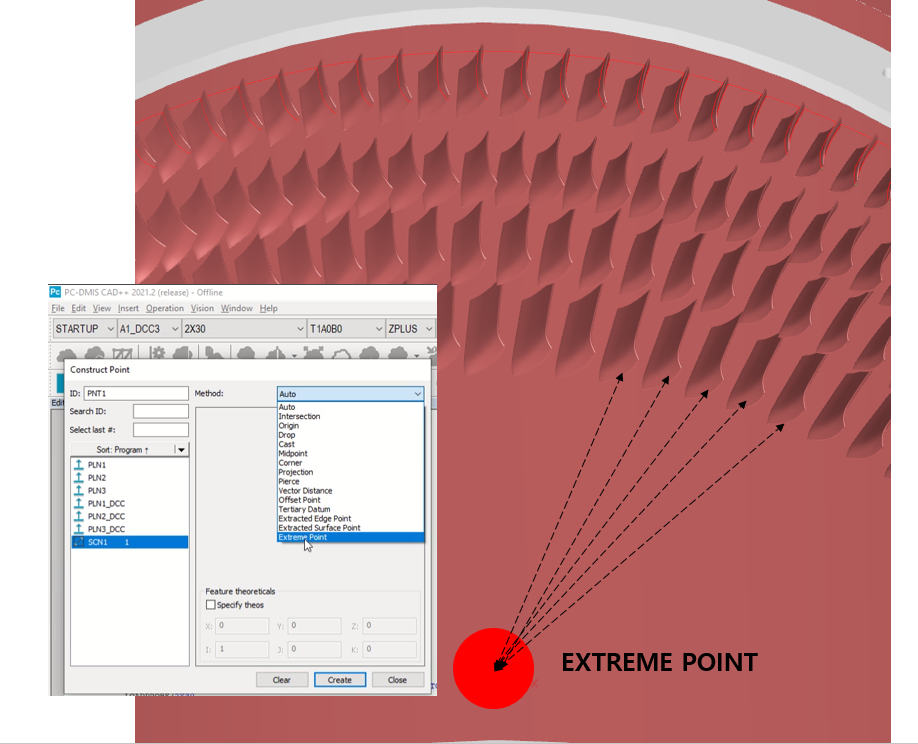918x744 pixels.
Task: Open the ZPLUS workplane dropdown
Action: pyautogui.click(x=410, y=329)
